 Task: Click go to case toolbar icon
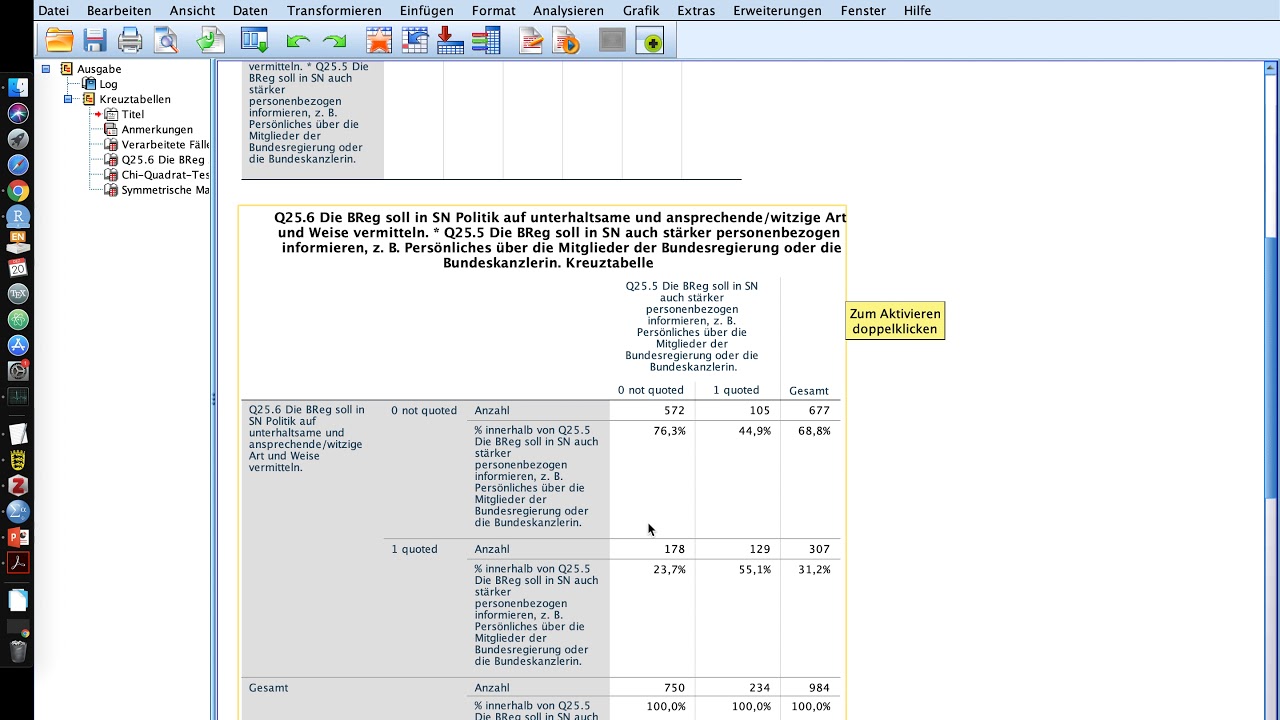tap(414, 41)
